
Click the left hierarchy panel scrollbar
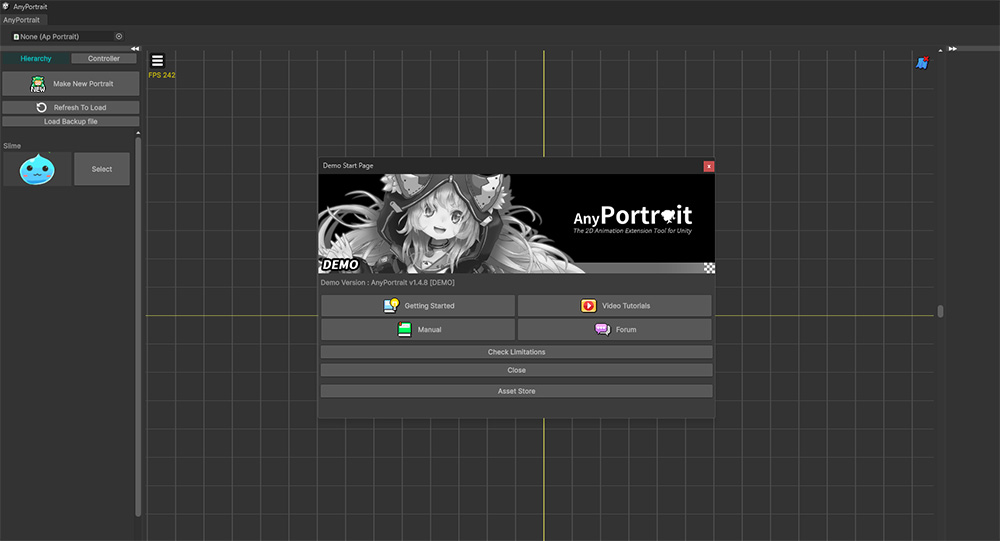click(138, 327)
